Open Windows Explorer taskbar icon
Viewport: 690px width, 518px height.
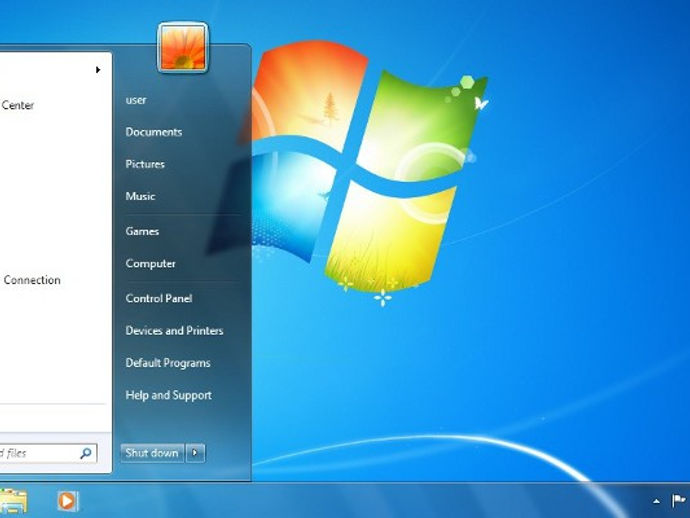tap(13, 501)
